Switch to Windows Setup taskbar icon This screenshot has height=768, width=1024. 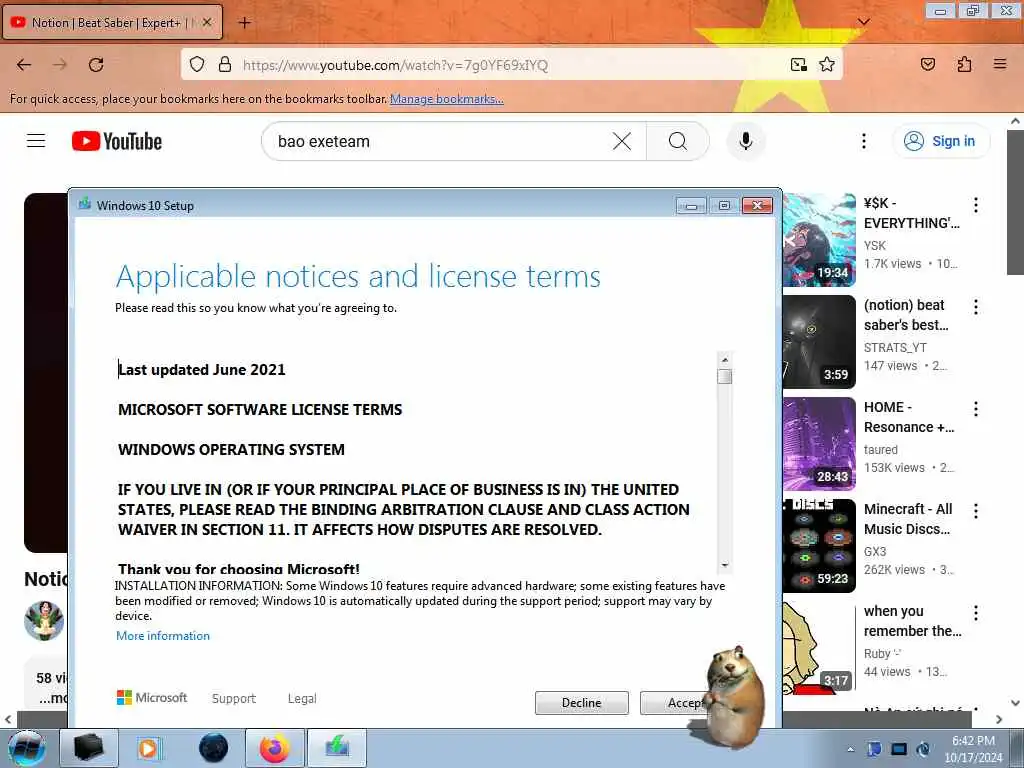(337, 748)
